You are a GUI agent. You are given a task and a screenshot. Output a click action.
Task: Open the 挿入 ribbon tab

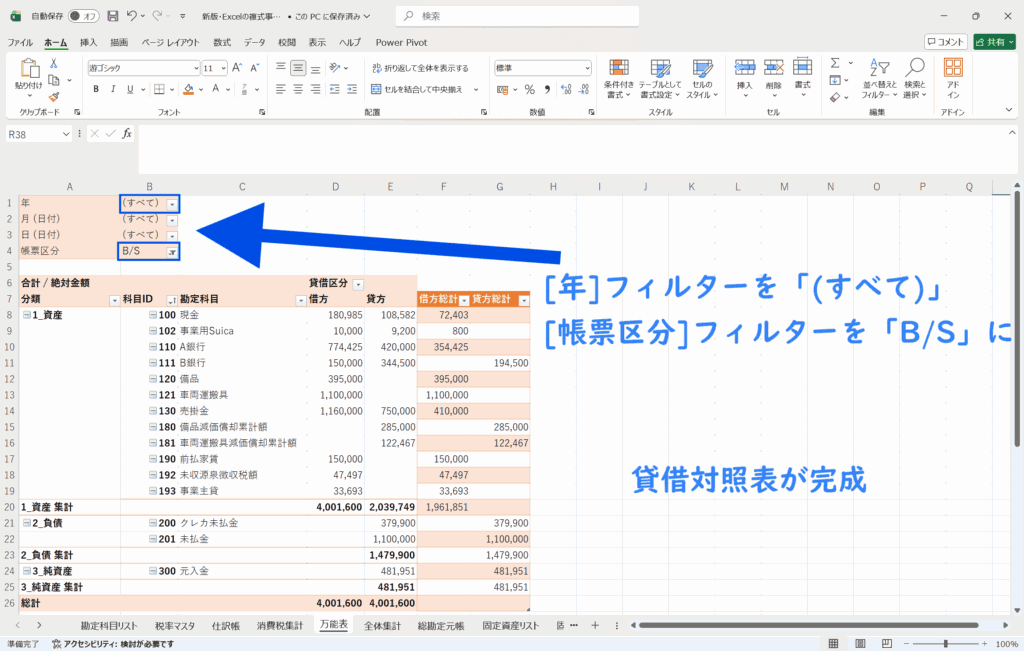(x=88, y=42)
